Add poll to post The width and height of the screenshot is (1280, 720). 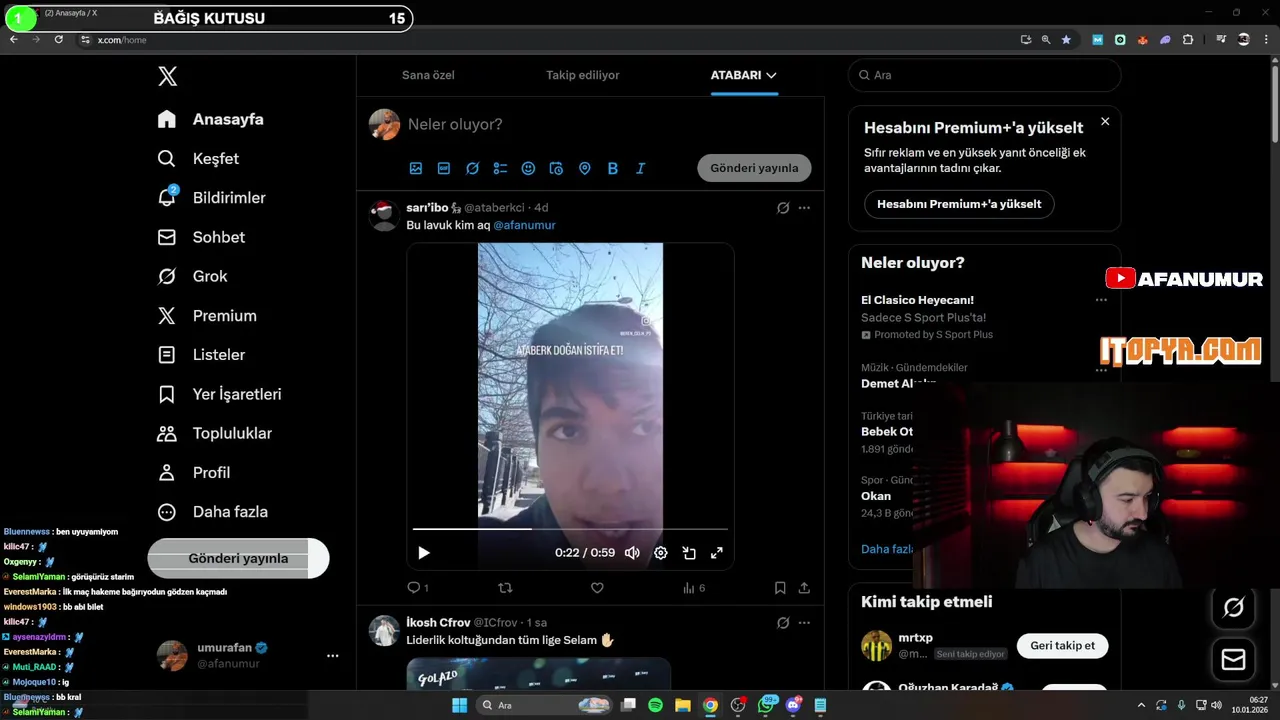click(500, 168)
